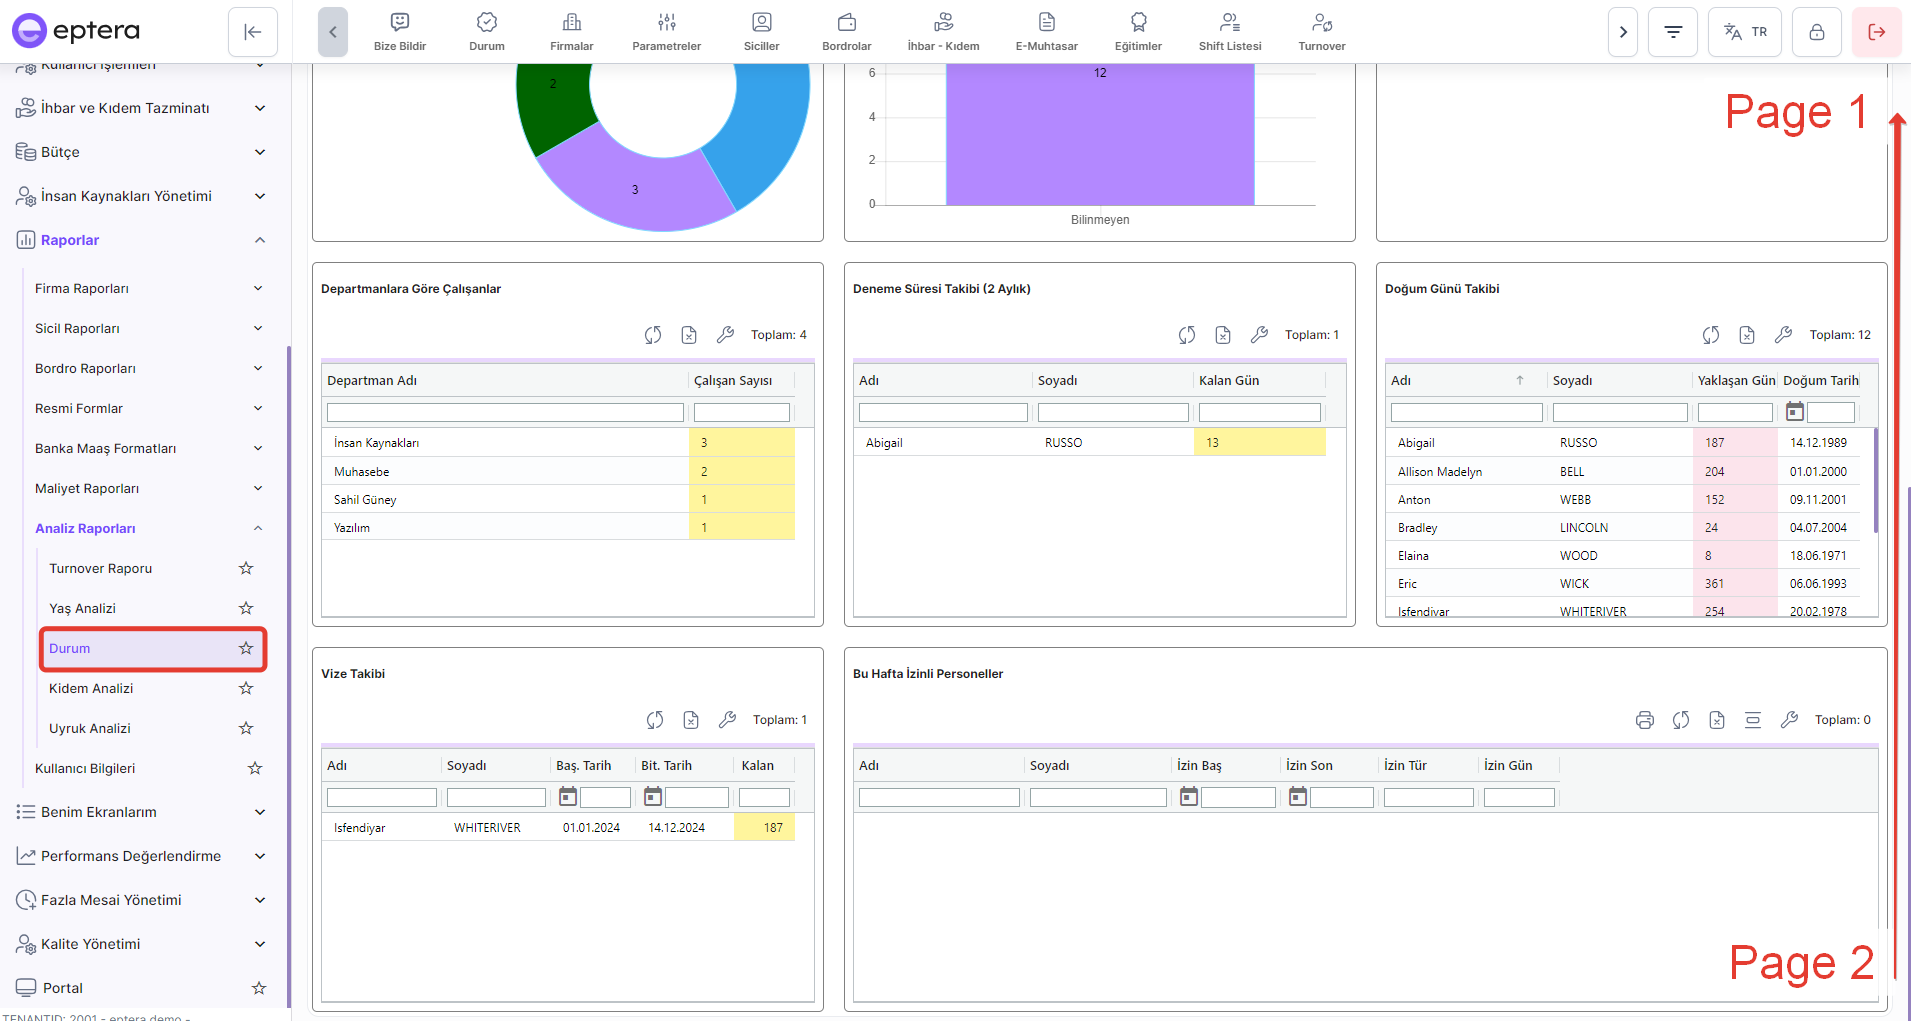1911x1024 pixels.
Task: Star the Yaş Analizi report as favorite
Action: coord(246,608)
